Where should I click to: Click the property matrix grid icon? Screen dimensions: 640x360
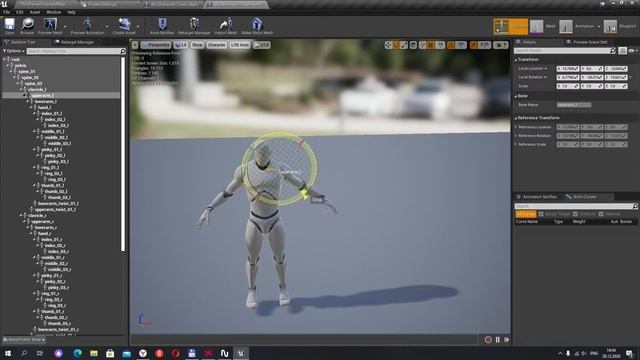click(622, 51)
